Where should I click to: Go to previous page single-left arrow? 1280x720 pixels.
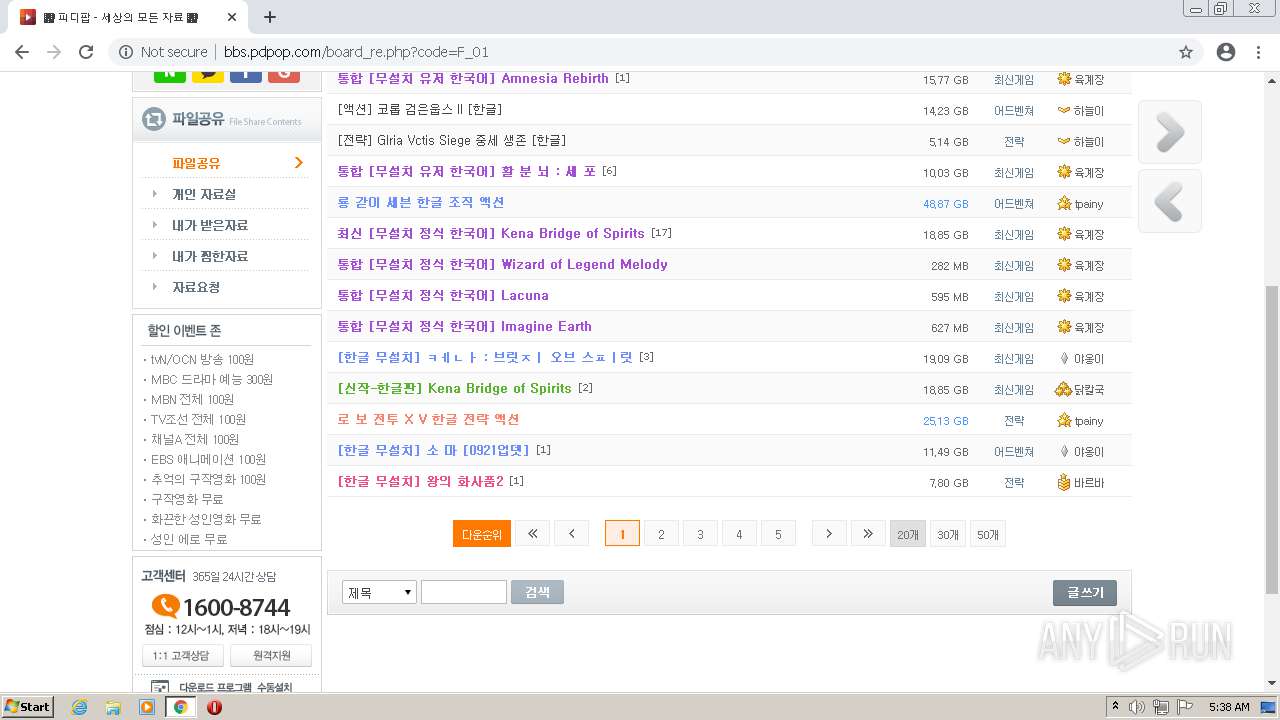point(571,534)
